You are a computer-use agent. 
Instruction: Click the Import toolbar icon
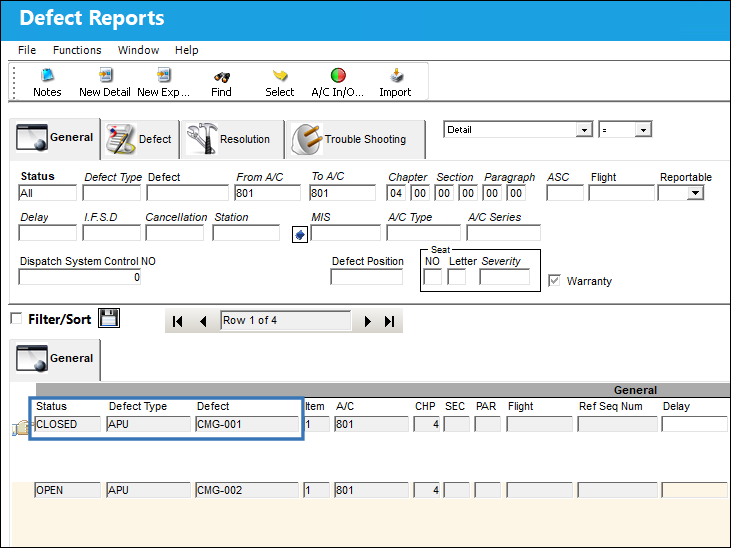pos(396,75)
